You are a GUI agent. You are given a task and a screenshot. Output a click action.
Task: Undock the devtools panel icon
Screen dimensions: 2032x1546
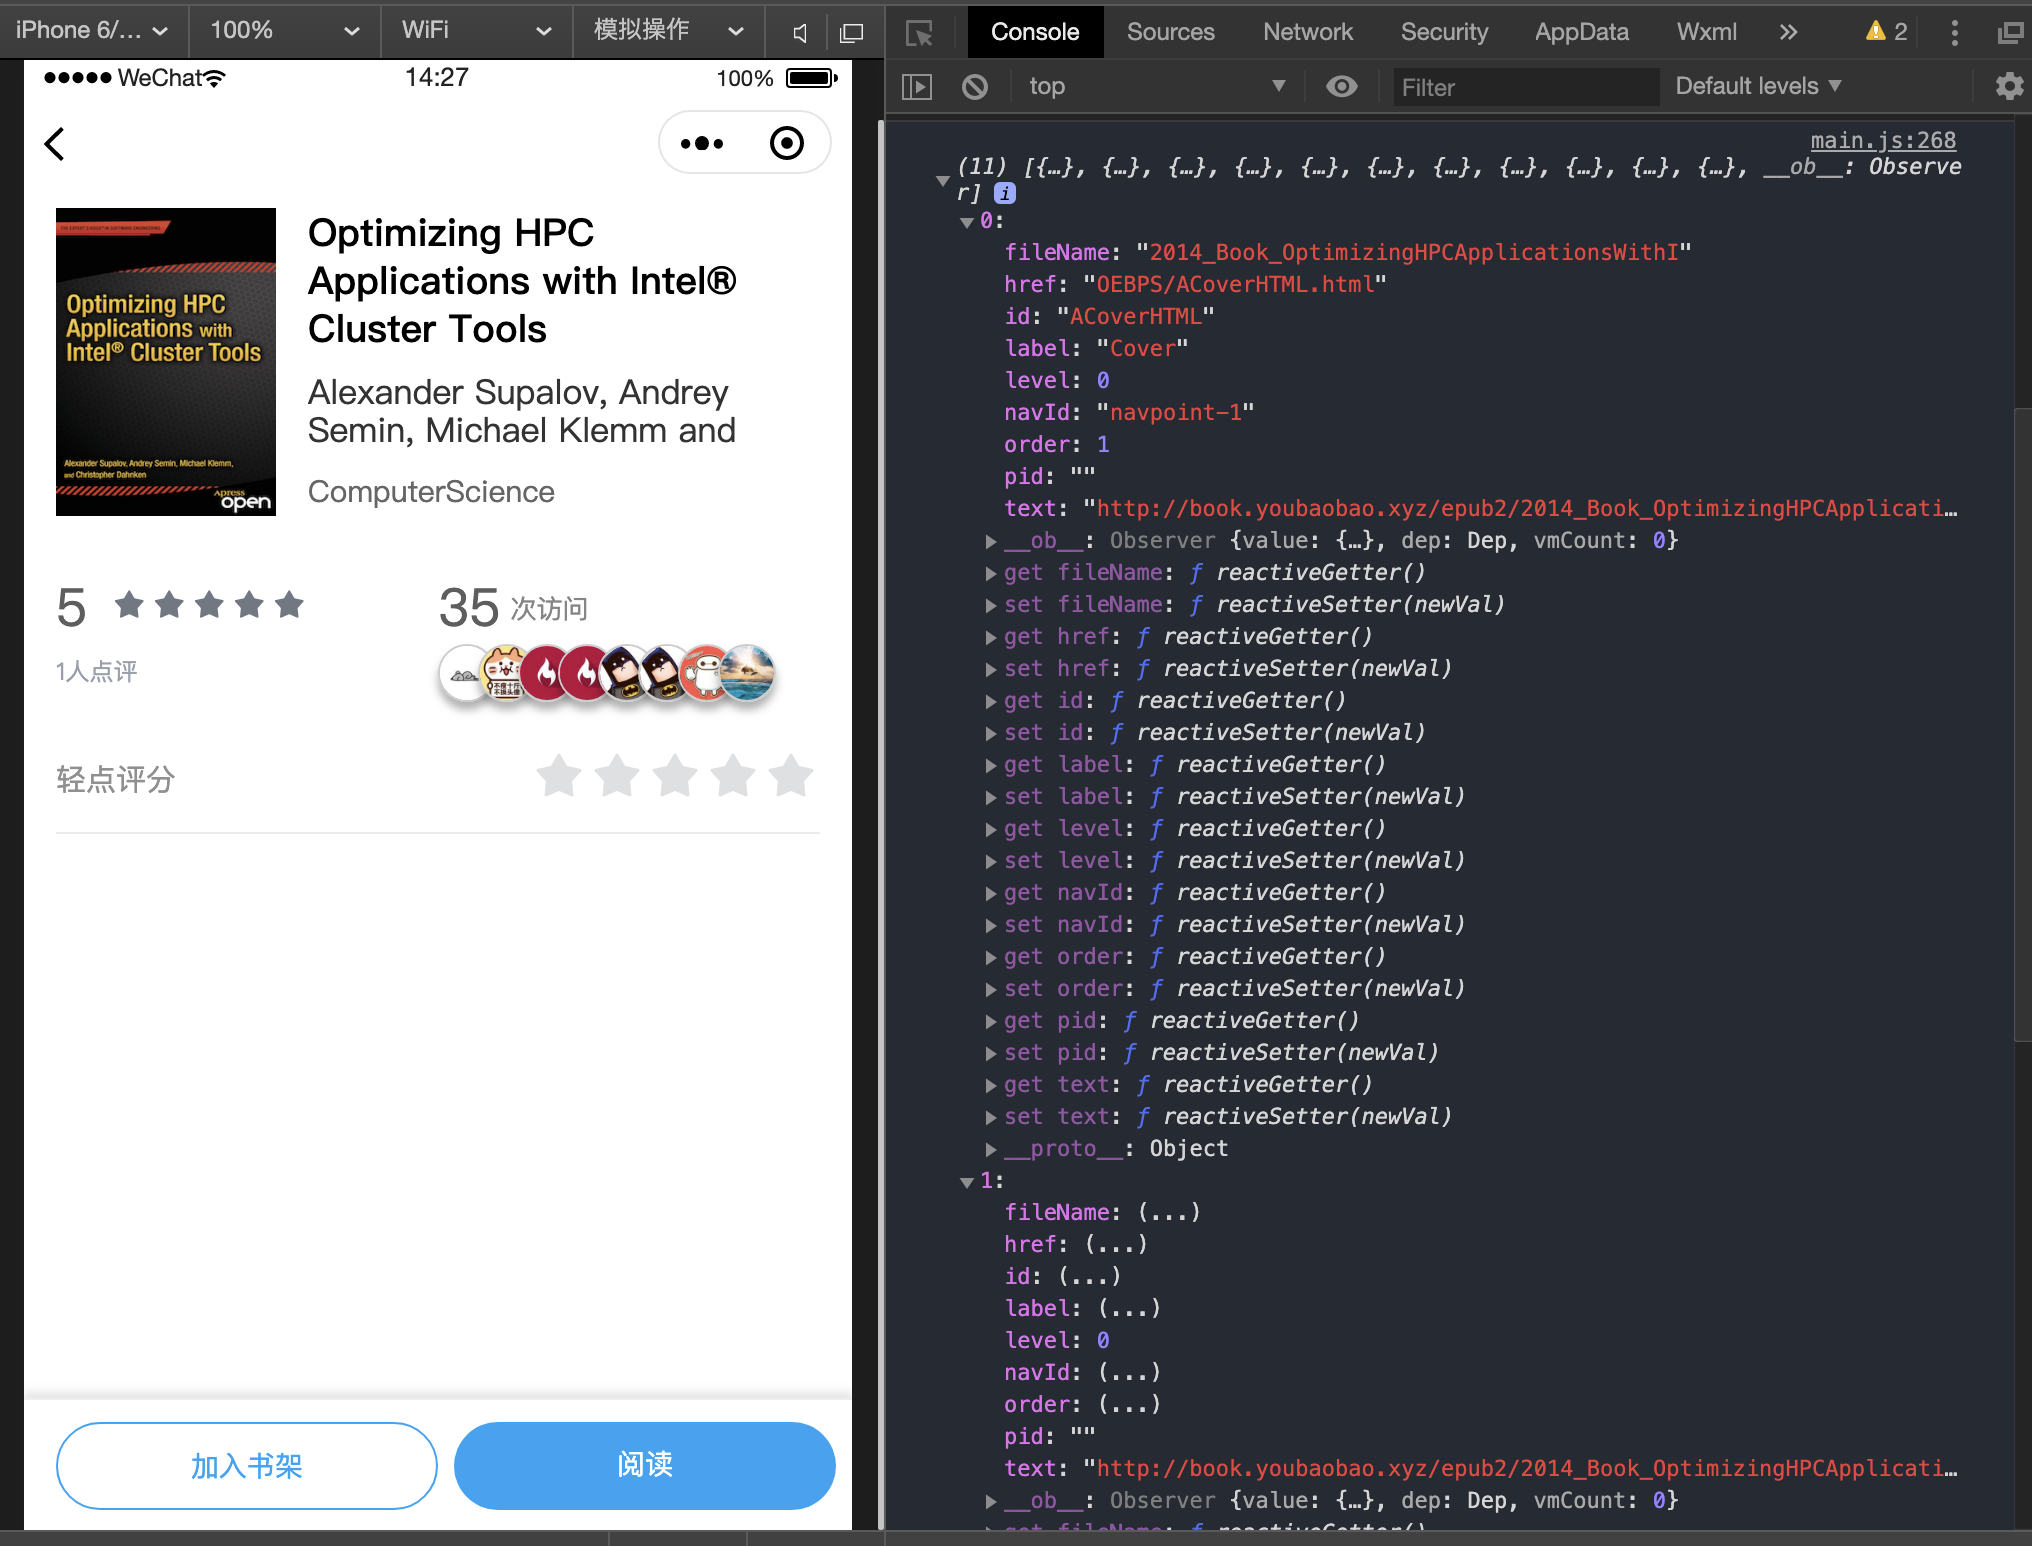tap(2010, 33)
